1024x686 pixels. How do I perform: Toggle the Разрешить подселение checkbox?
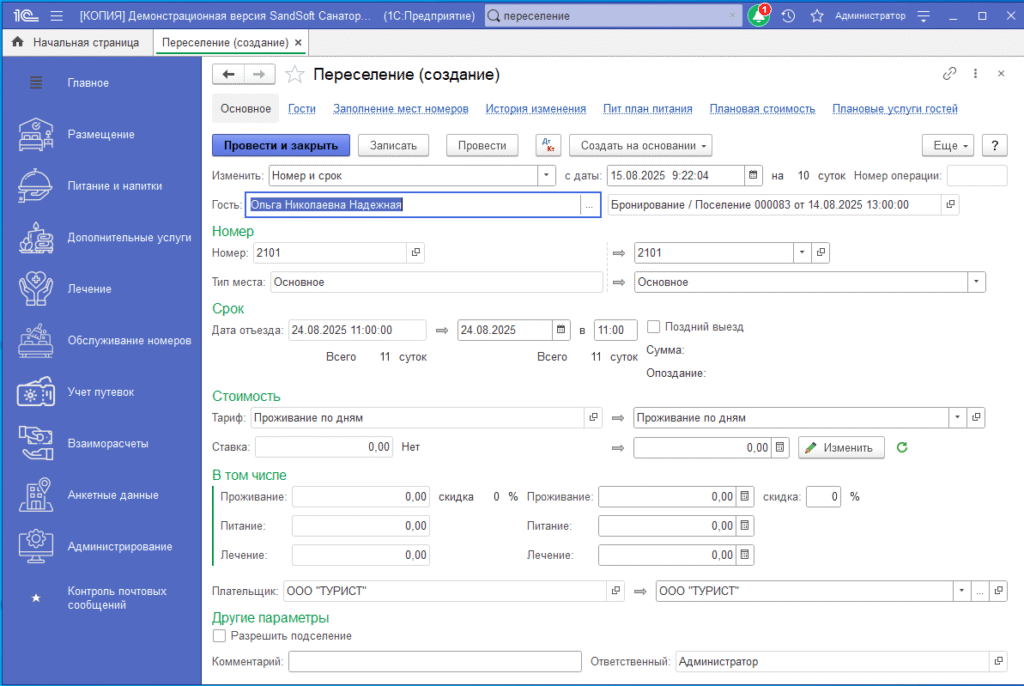click(220, 635)
